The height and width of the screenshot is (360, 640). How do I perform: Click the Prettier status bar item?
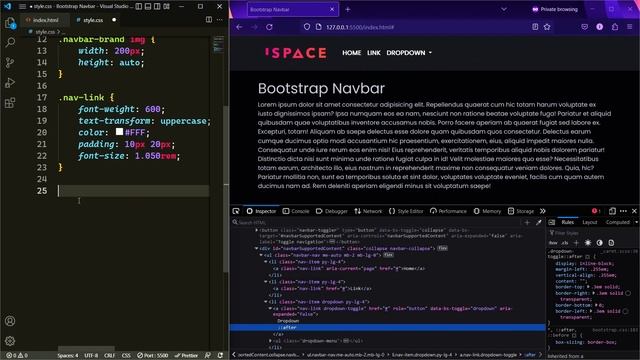186,356
